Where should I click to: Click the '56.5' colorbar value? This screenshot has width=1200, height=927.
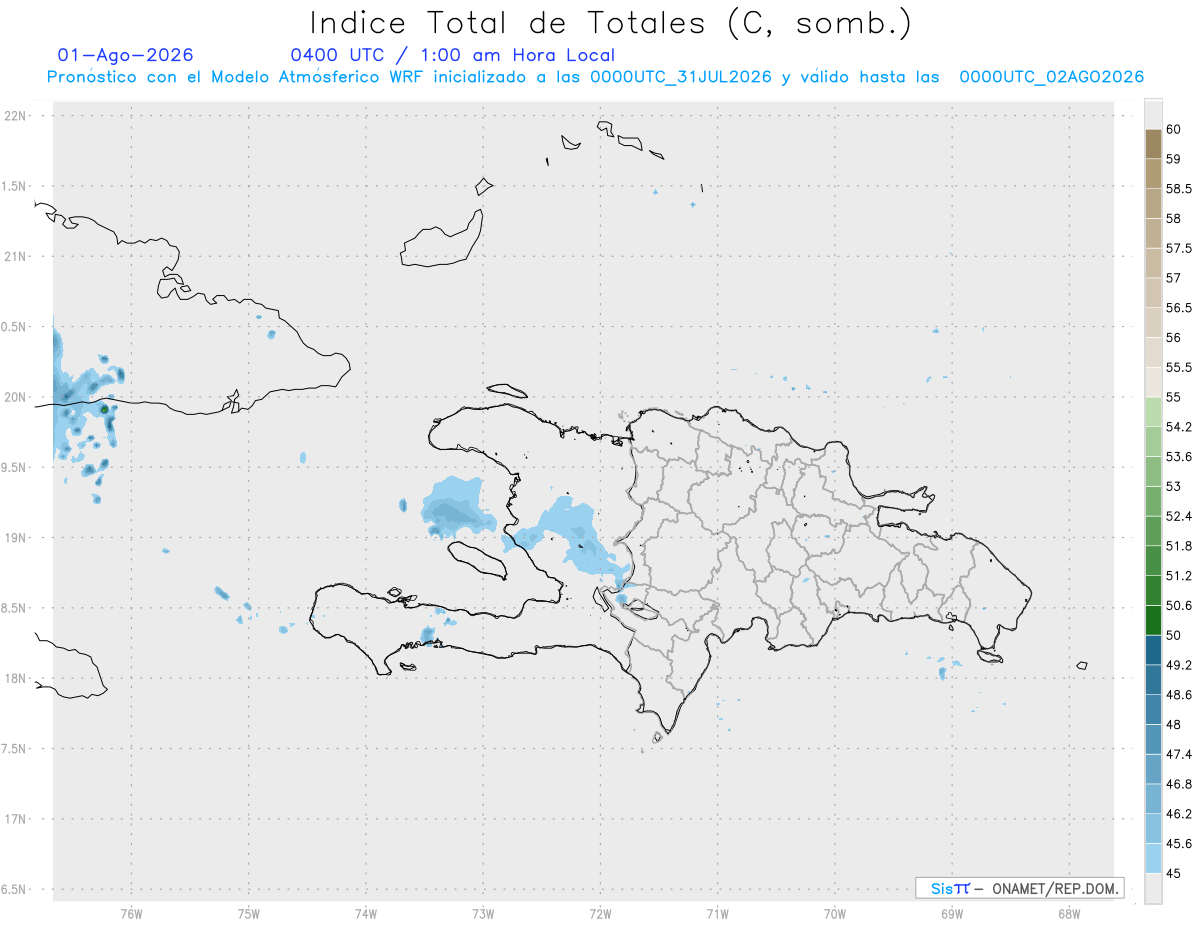[1178, 308]
